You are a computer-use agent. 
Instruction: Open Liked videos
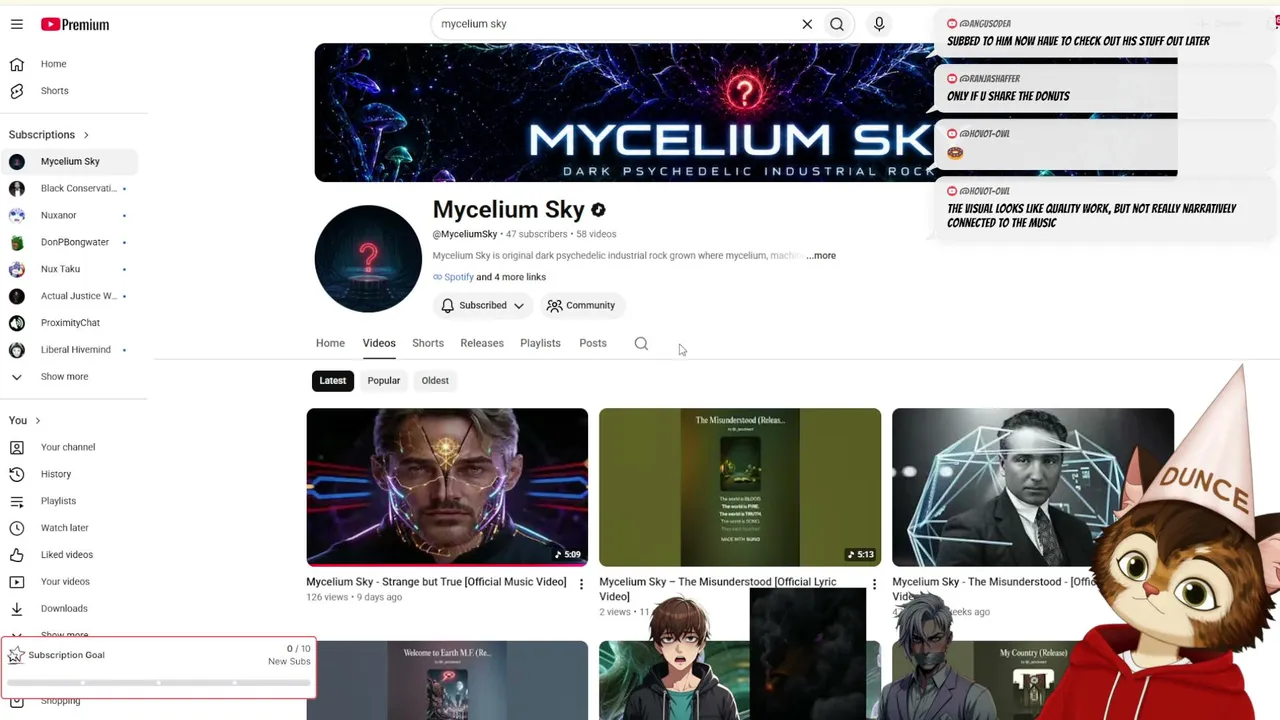tap(69, 555)
